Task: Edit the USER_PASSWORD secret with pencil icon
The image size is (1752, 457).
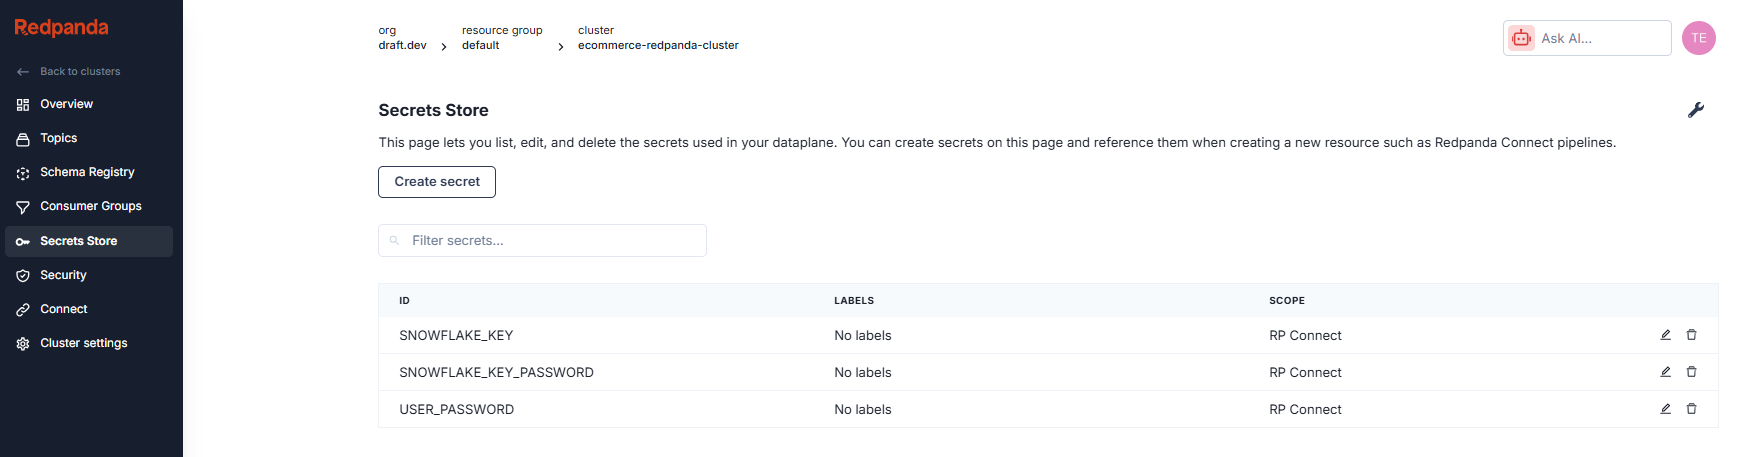Action: (1666, 409)
